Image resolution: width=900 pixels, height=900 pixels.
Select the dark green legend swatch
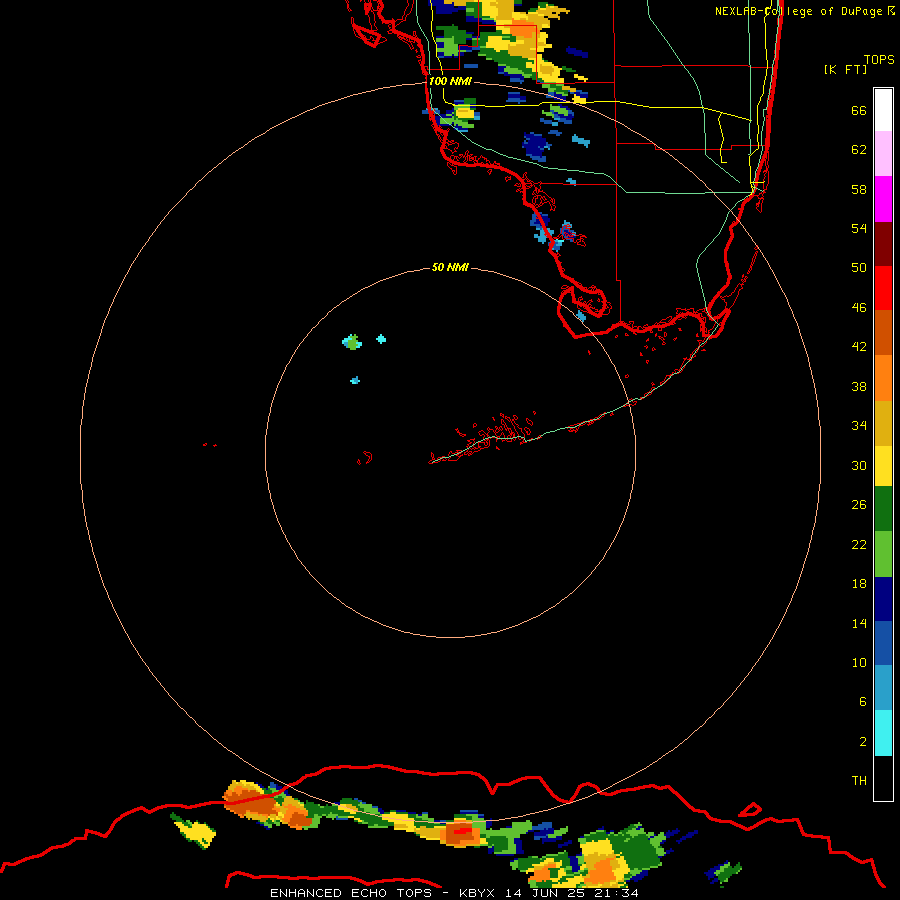(x=883, y=509)
